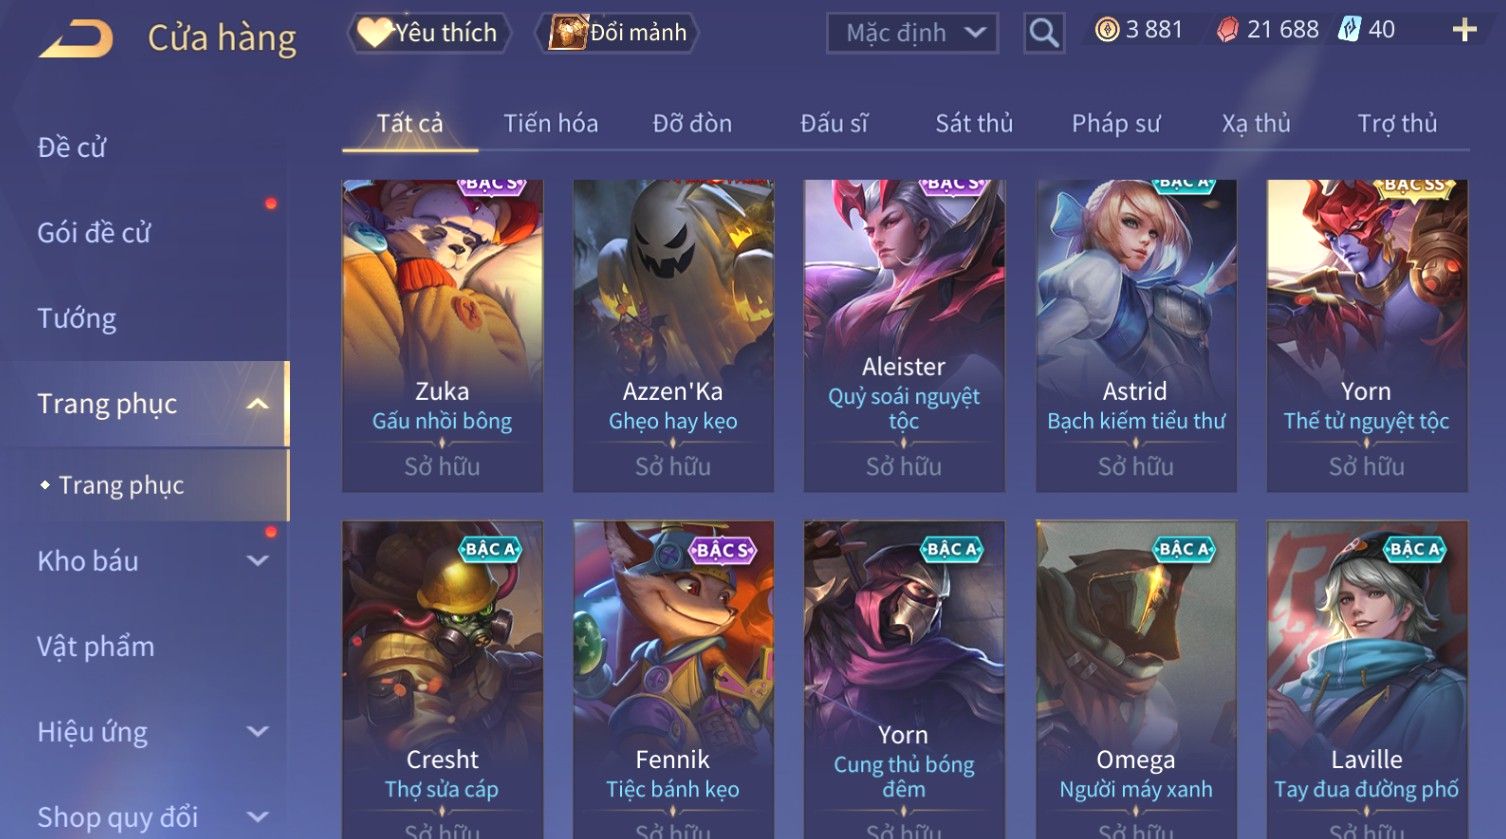
Task: Select Zuka Gấu nhồi bông skin card
Action: pyautogui.click(x=442, y=335)
